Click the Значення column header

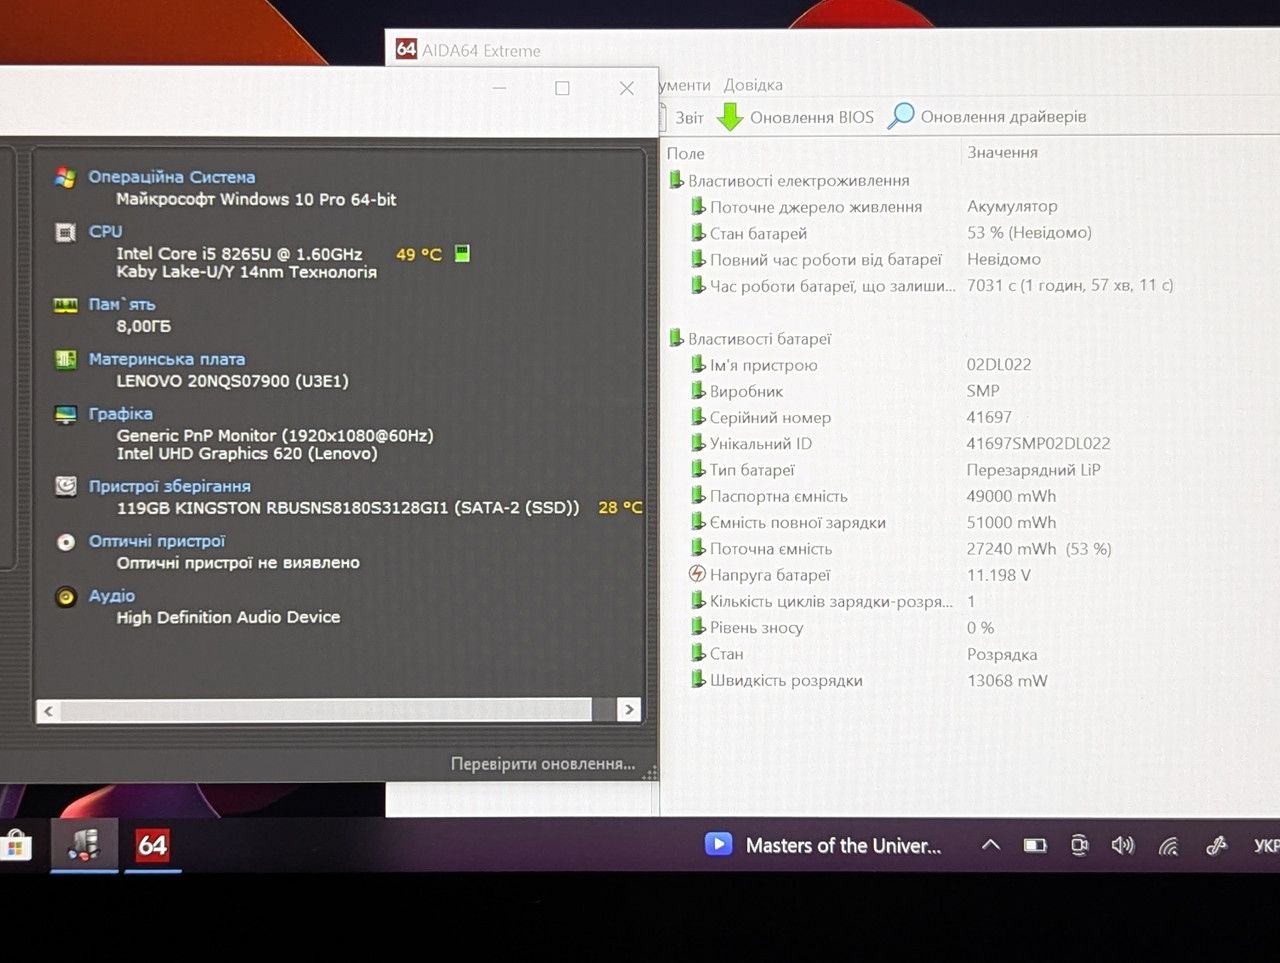[x=1002, y=152]
